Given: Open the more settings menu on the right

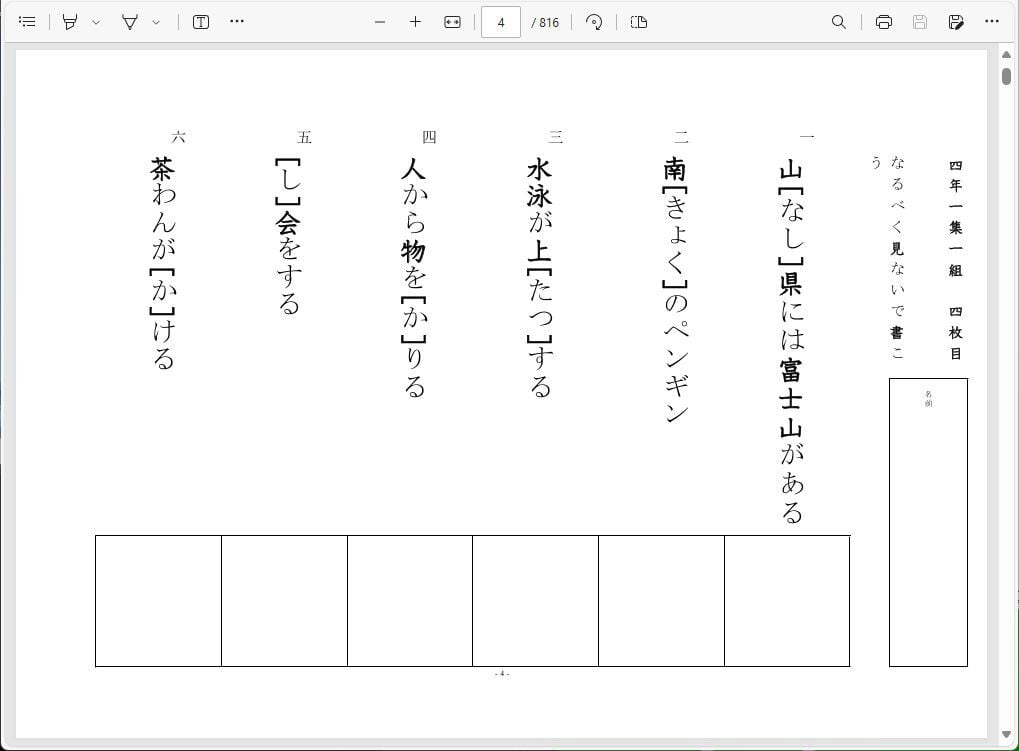Looking at the screenshot, I should tap(992, 21).
